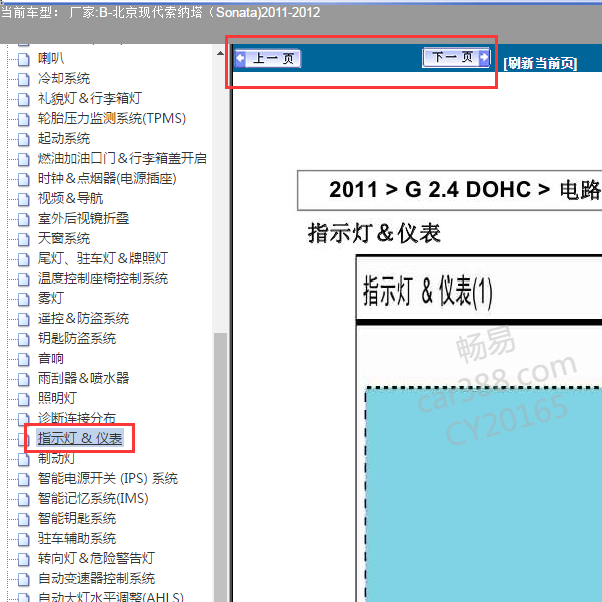
Task: Open 时钟＆点烟器(电源插座) entry
Action: point(107,178)
